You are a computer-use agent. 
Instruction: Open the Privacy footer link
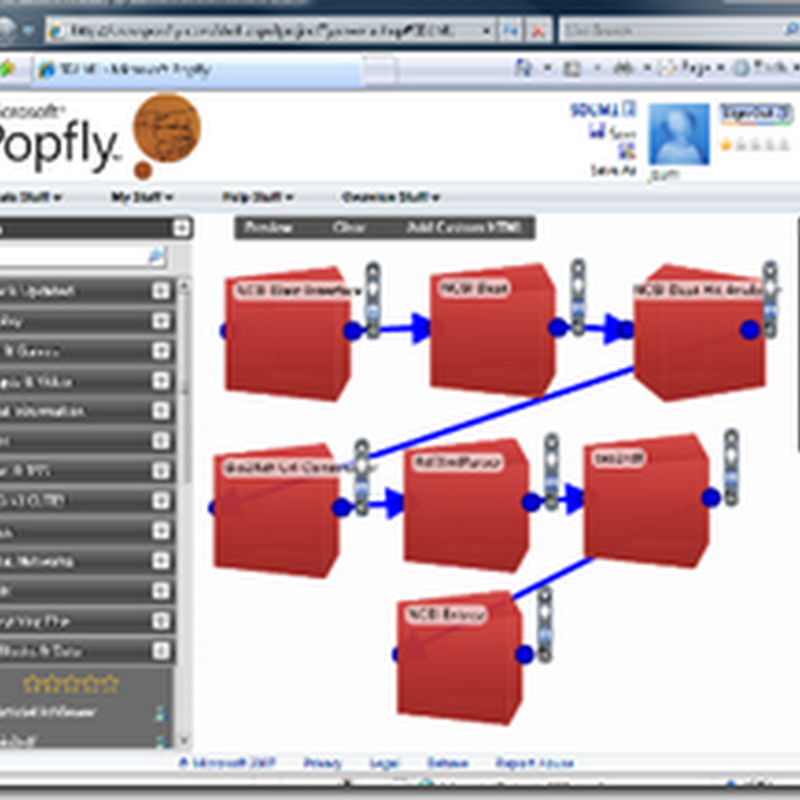pyautogui.click(x=322, y=763)
